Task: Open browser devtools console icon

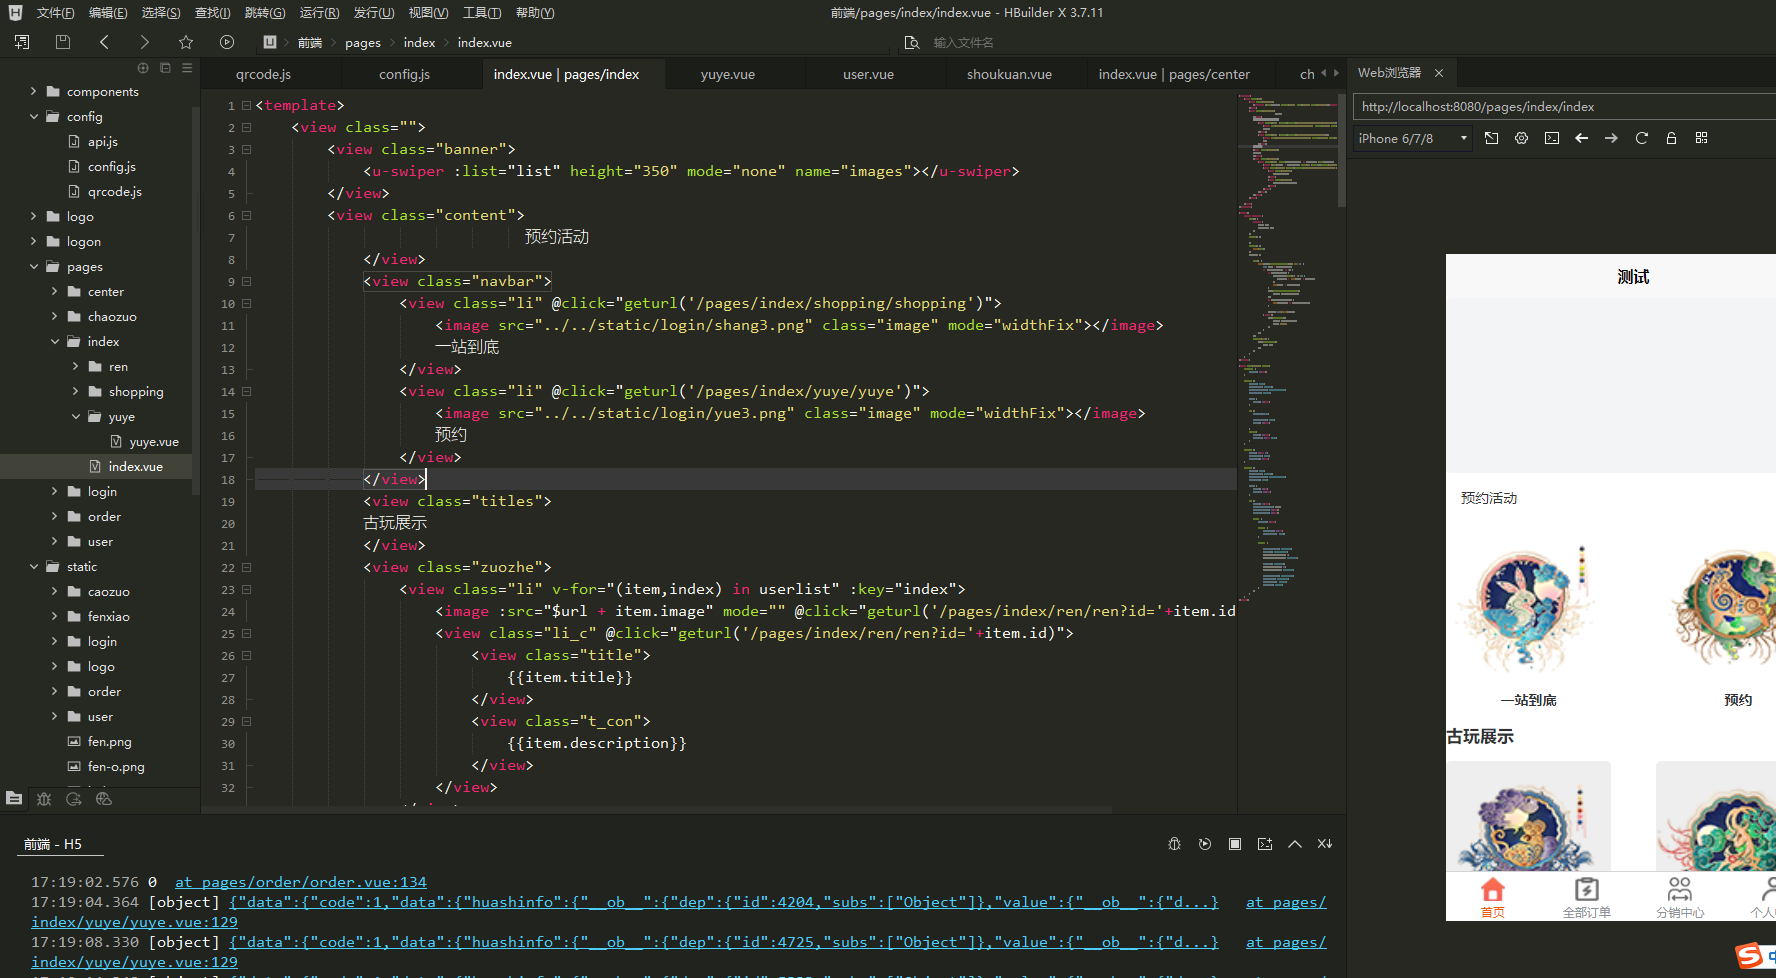Action: (1551, 138)
